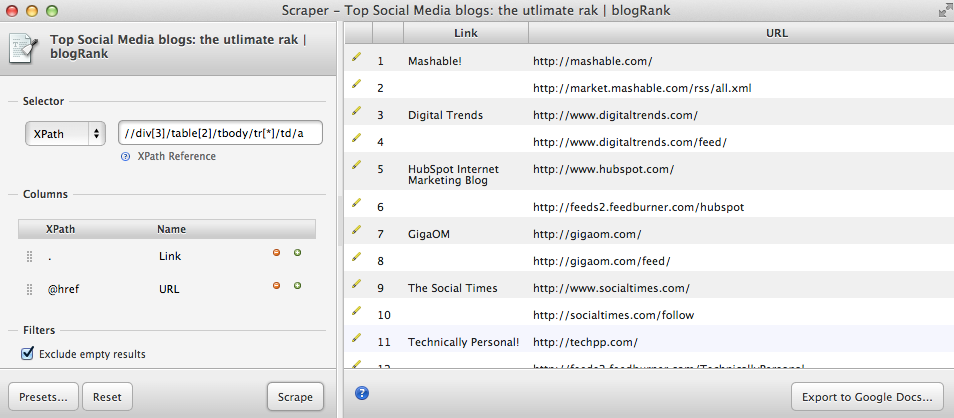This screenshot has height=418, width=954.
Task: Select the 'GigaOM' link cell
Action: (429, 234)
